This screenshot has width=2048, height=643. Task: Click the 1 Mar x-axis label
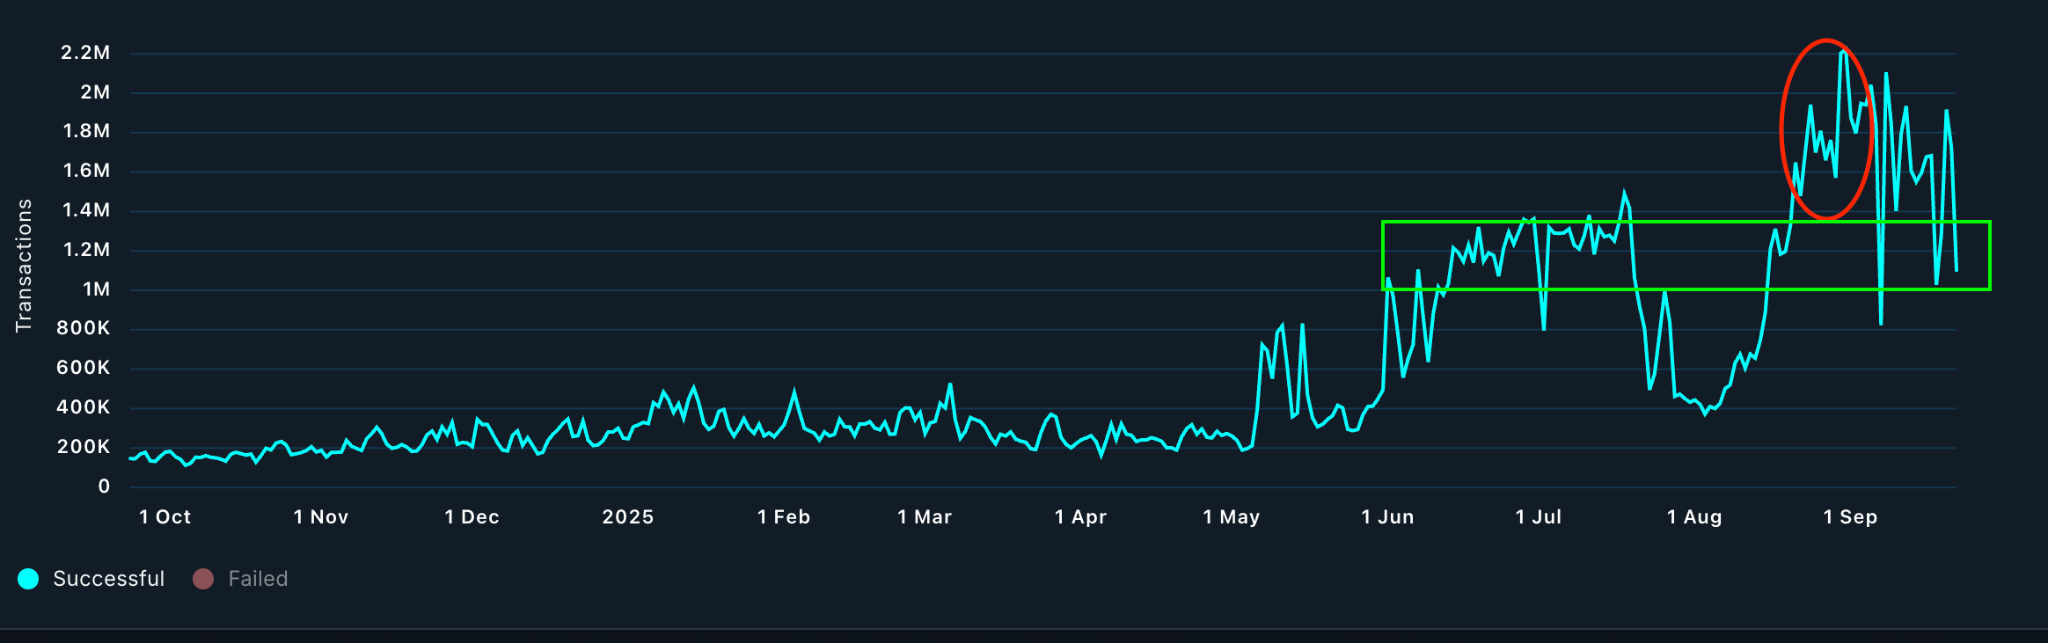click(925, 517)
